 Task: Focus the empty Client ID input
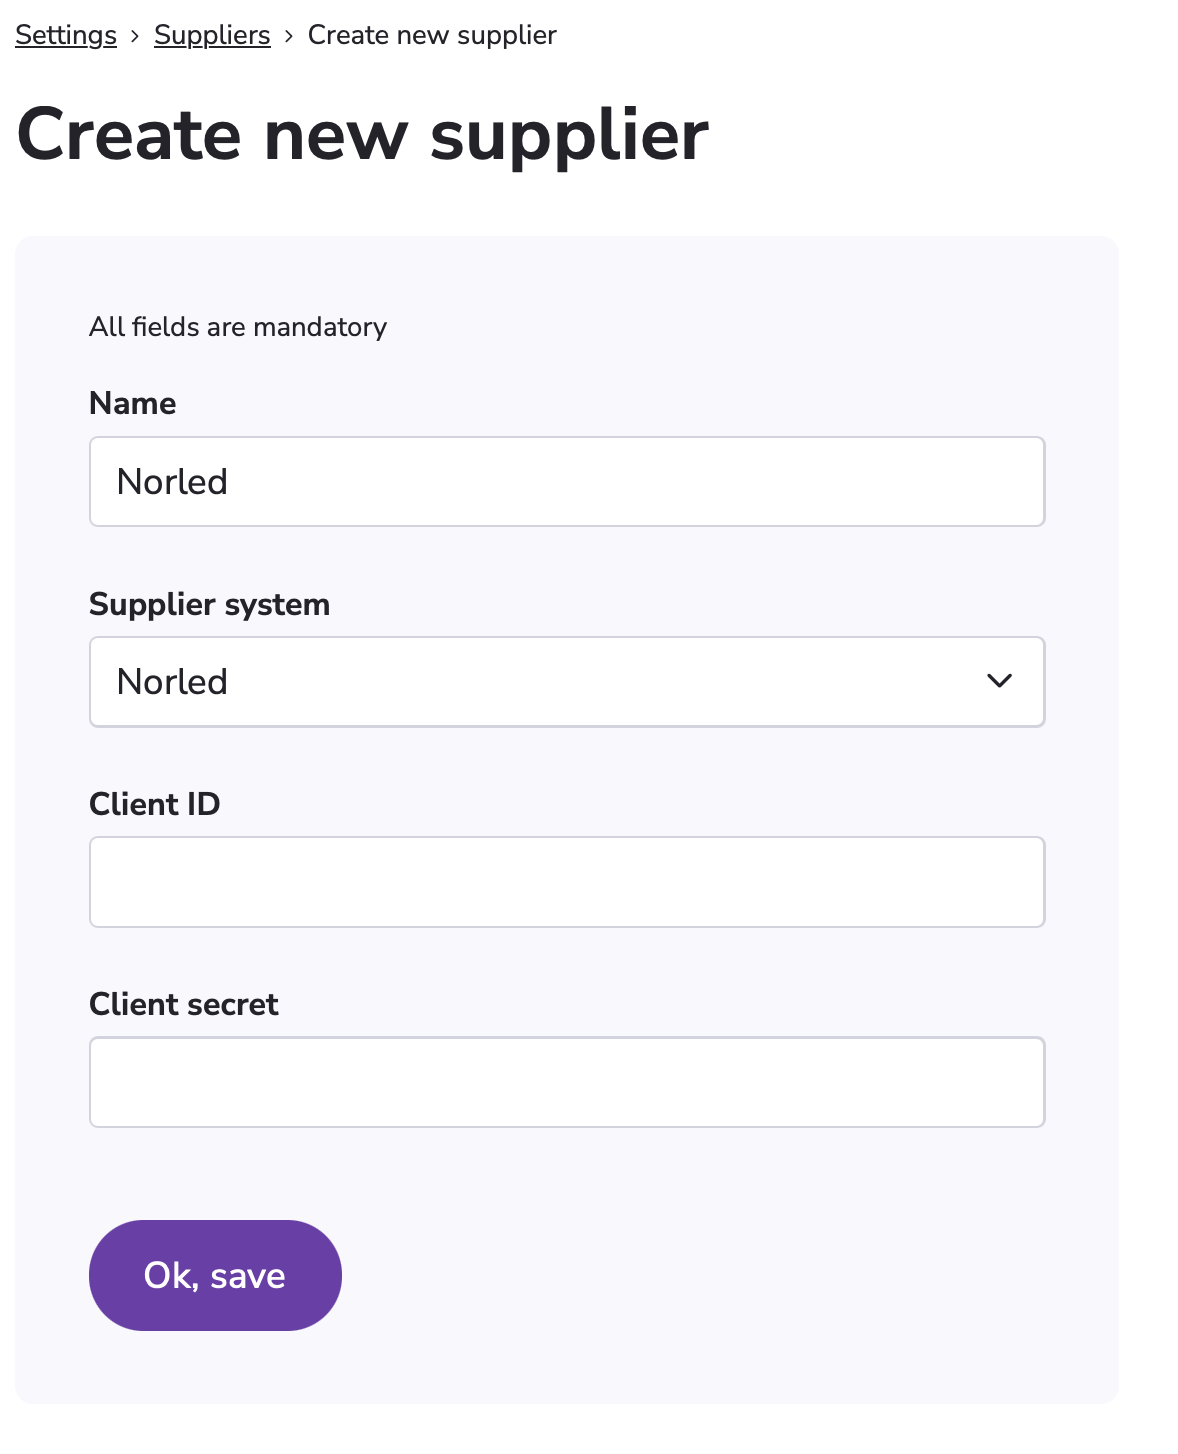pos(567,882)
